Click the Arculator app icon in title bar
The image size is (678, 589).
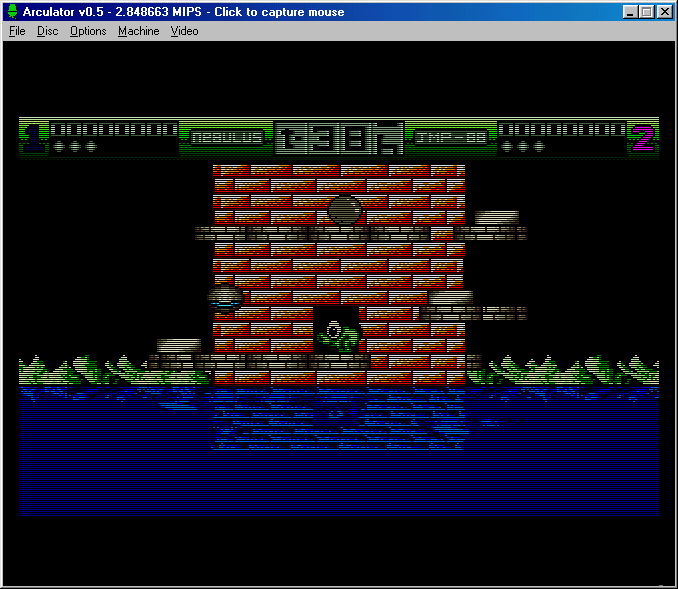pos(12,12)
